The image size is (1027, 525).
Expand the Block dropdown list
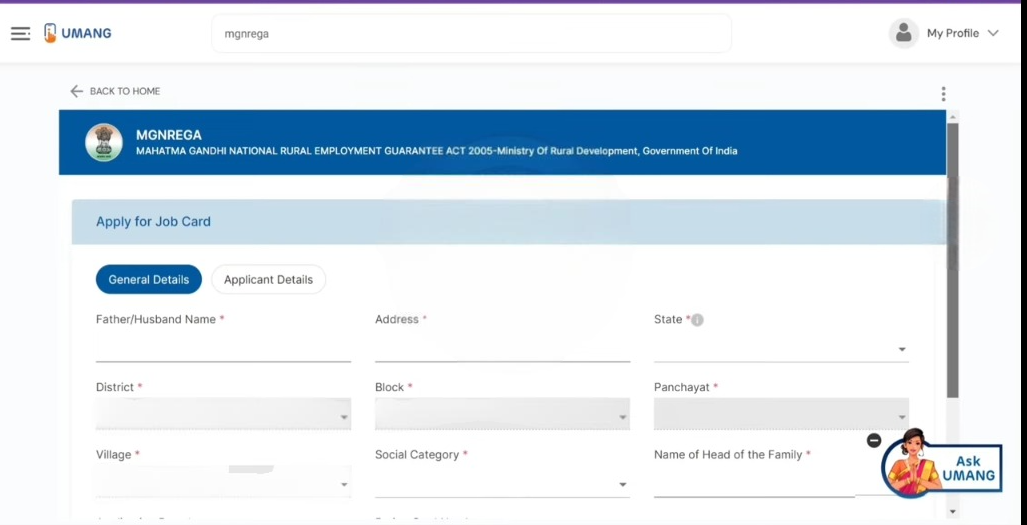click(502, 415)
